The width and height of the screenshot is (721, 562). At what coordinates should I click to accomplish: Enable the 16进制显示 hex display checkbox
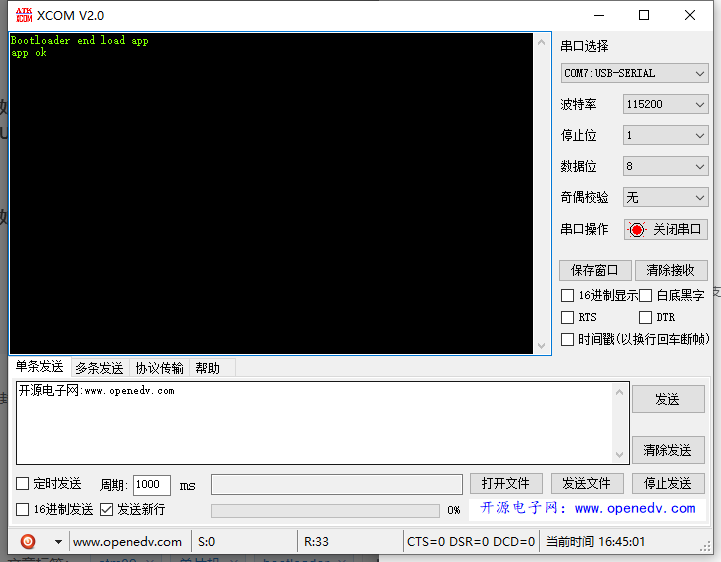pos(567,295)
